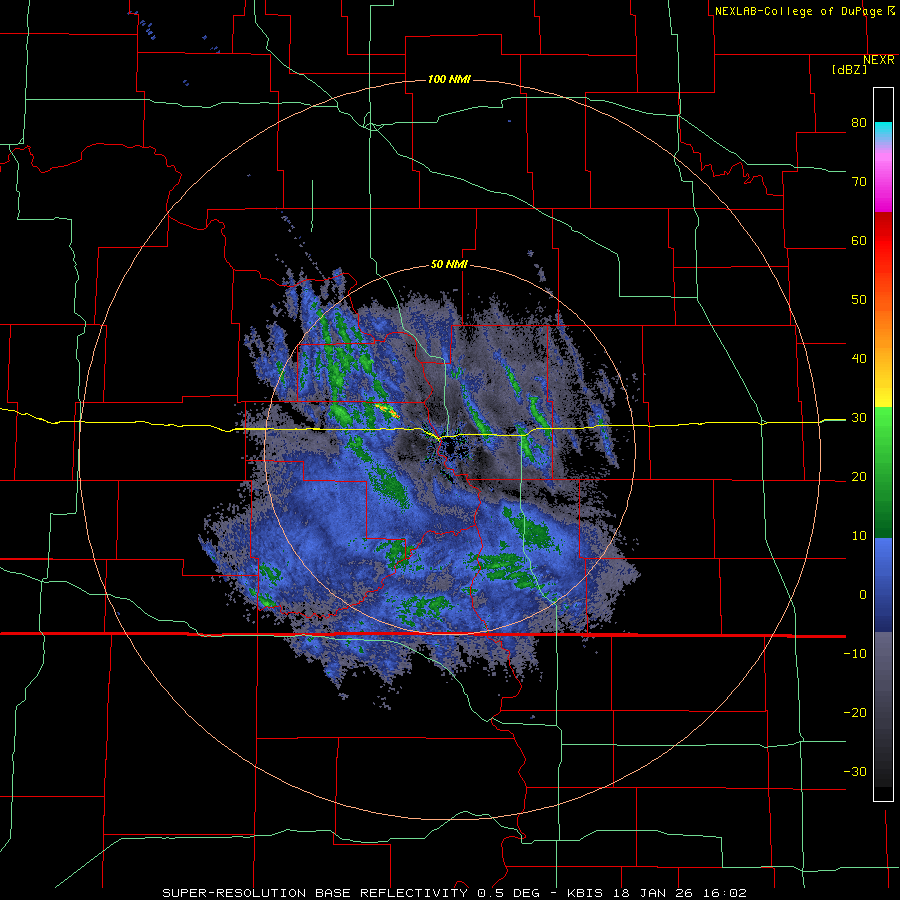Click the "50 NMI" range ring label

coord(449,265)
